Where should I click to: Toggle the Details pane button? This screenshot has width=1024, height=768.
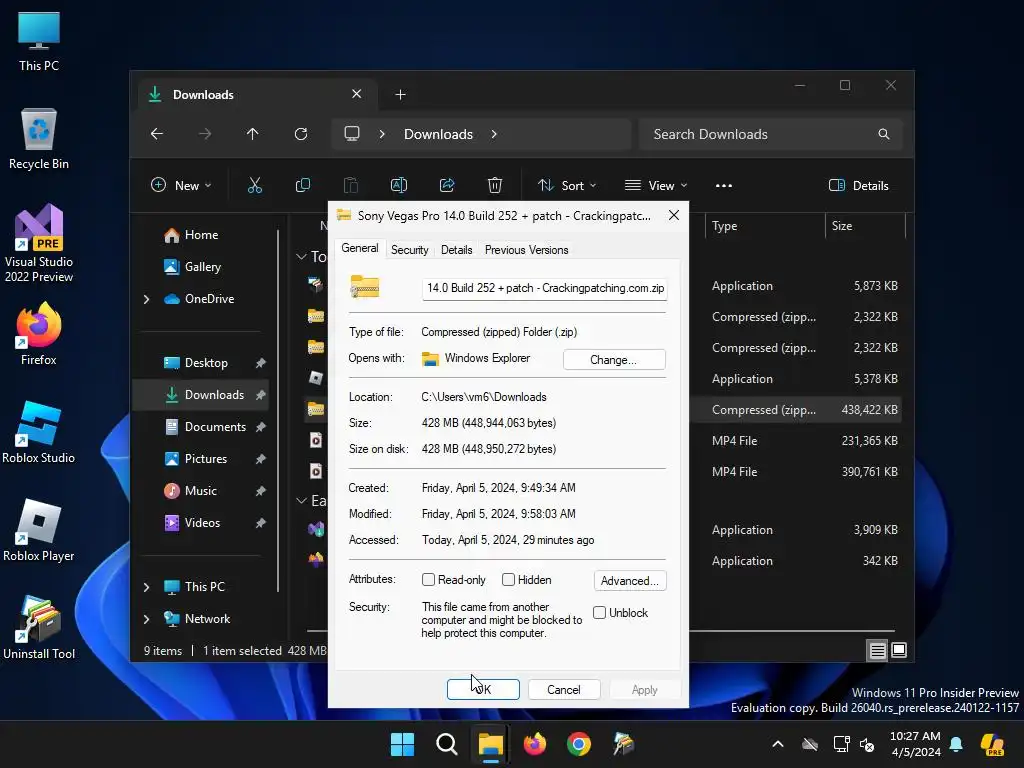coord(858,185)
